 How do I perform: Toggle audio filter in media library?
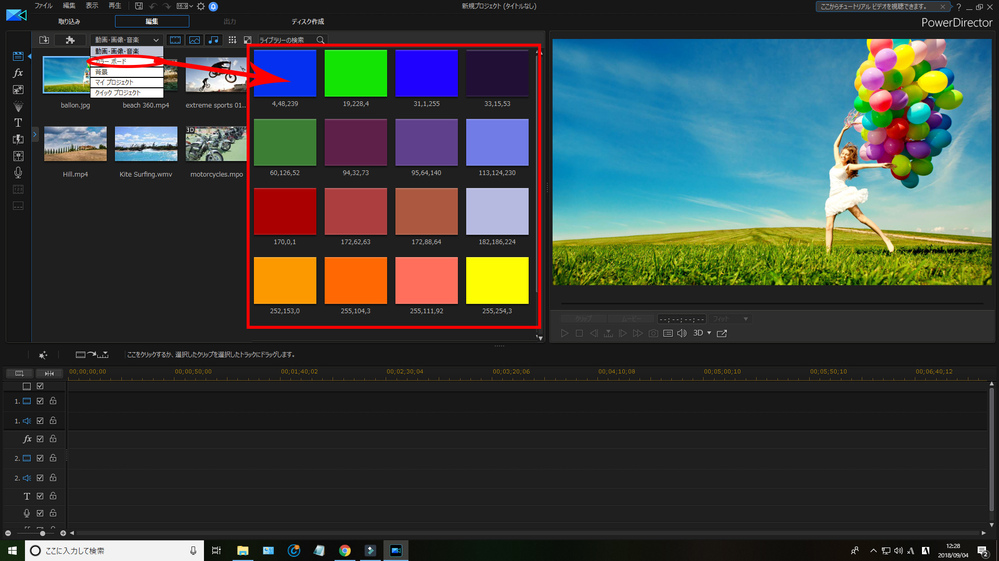pyautogui.click(x=213, y=40)
